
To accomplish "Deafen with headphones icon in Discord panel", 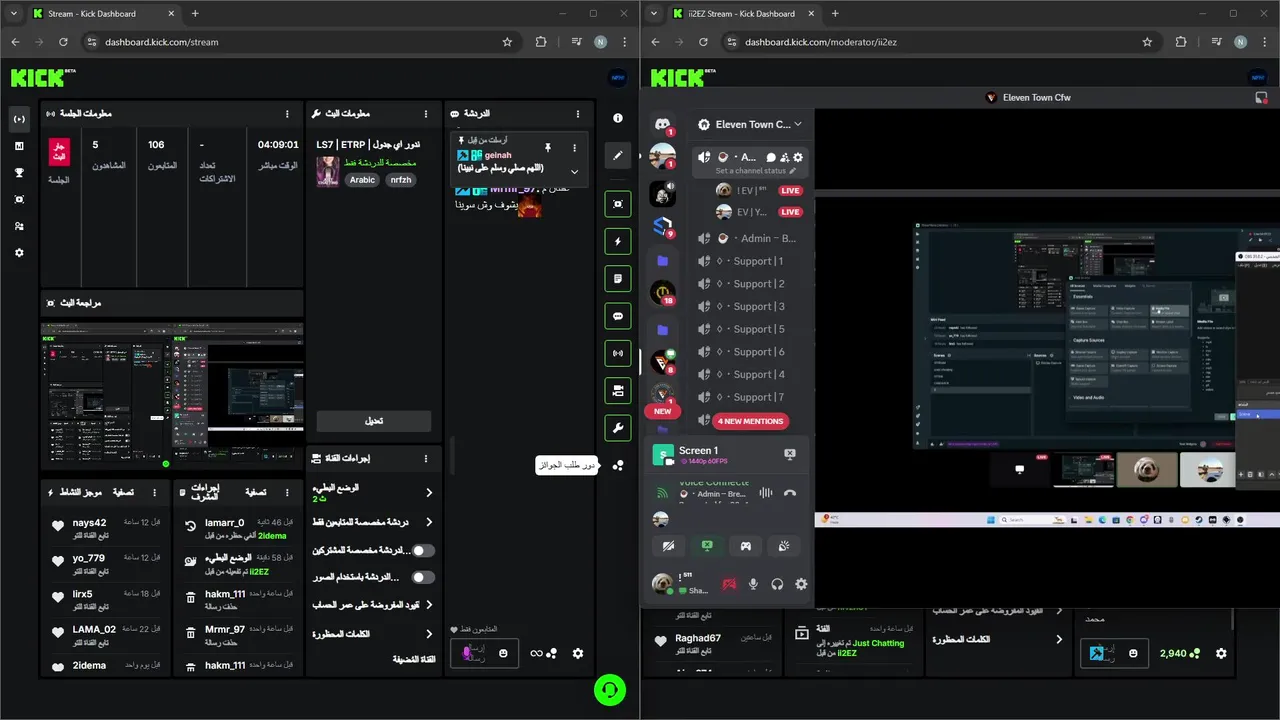I will [x=777, y=584].
